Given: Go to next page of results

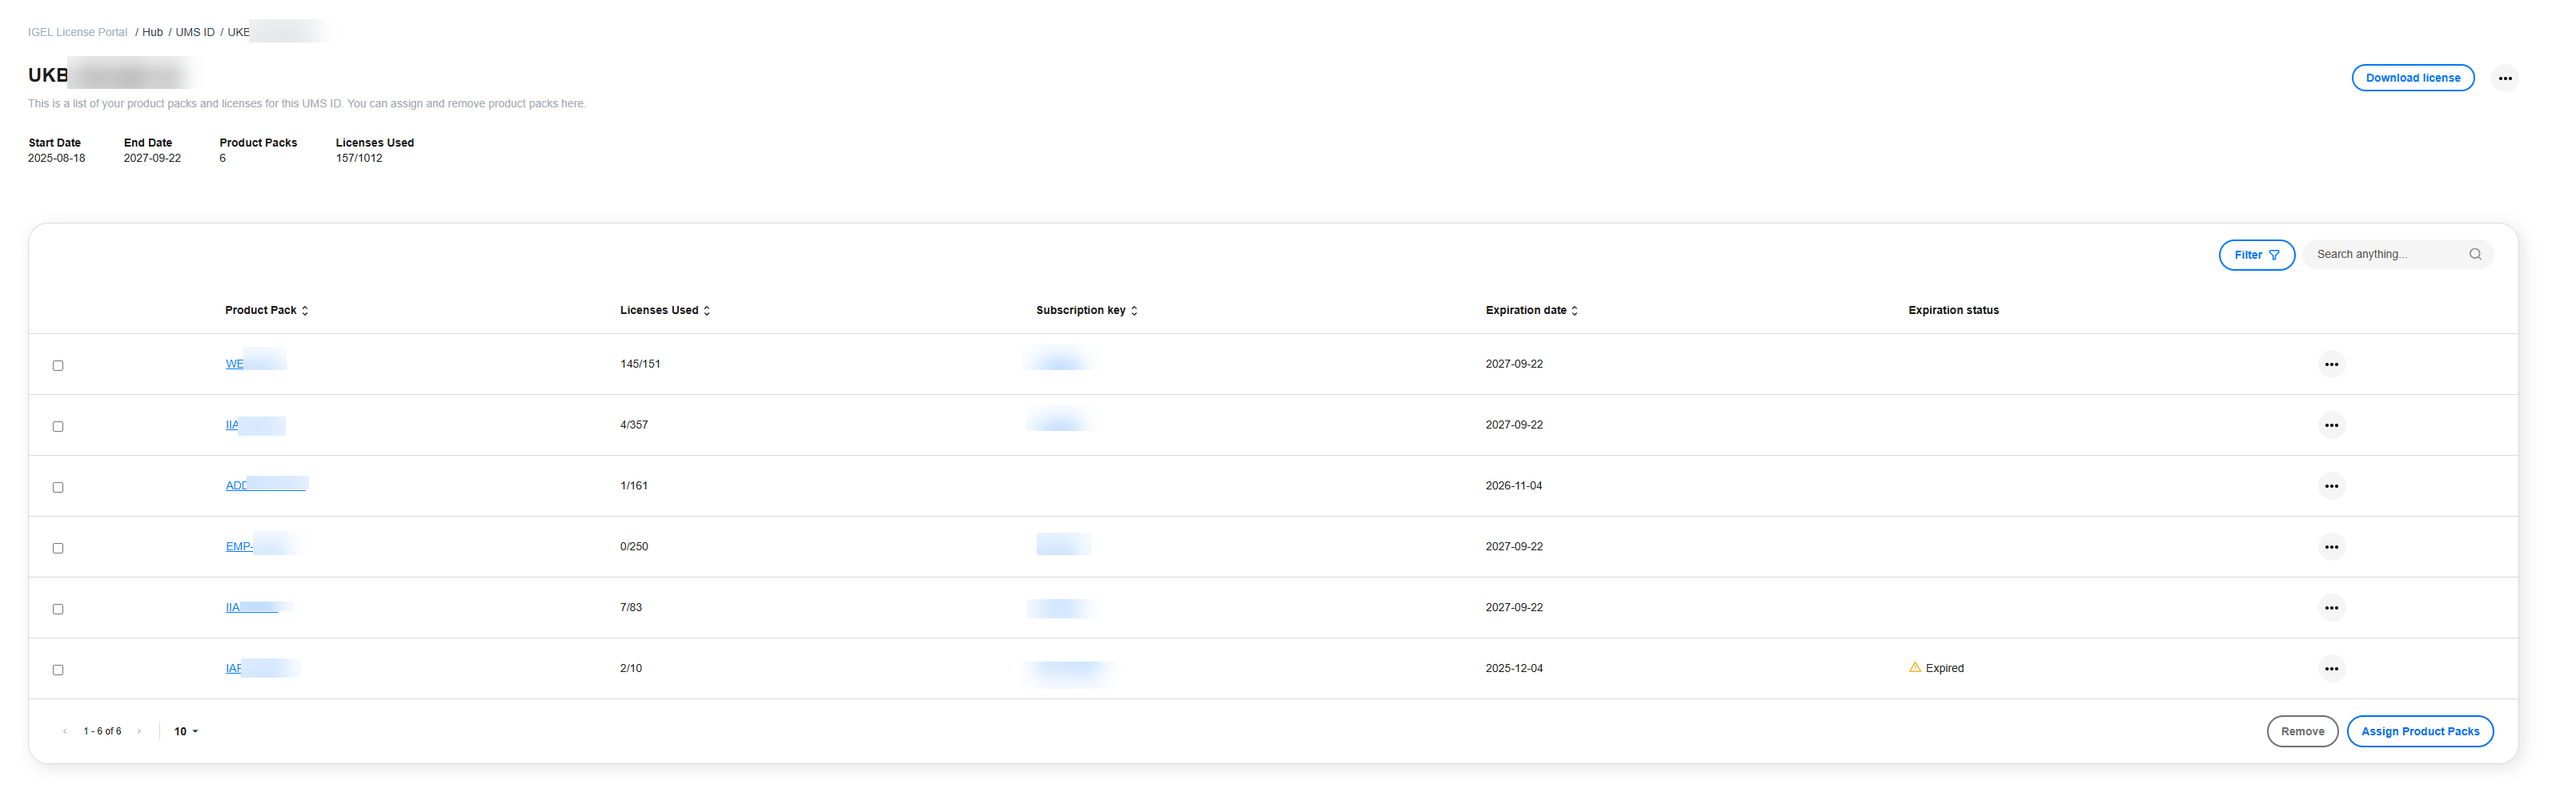Looking at the screenshot, I should click(x=139, y=731).
